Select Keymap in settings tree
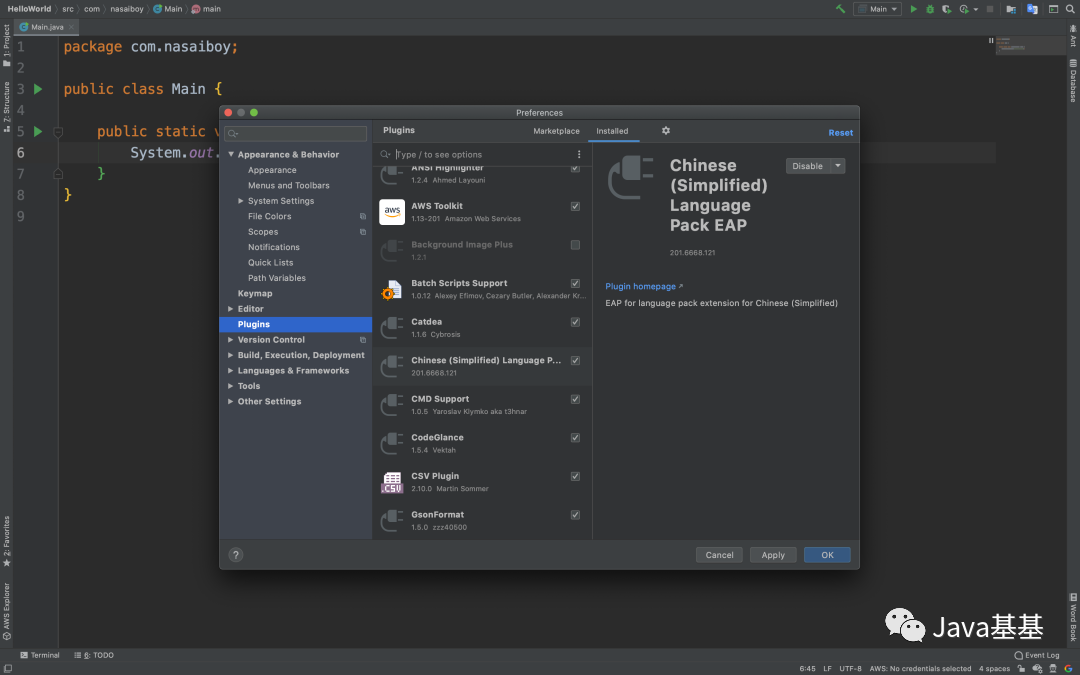 coord(255,293)
